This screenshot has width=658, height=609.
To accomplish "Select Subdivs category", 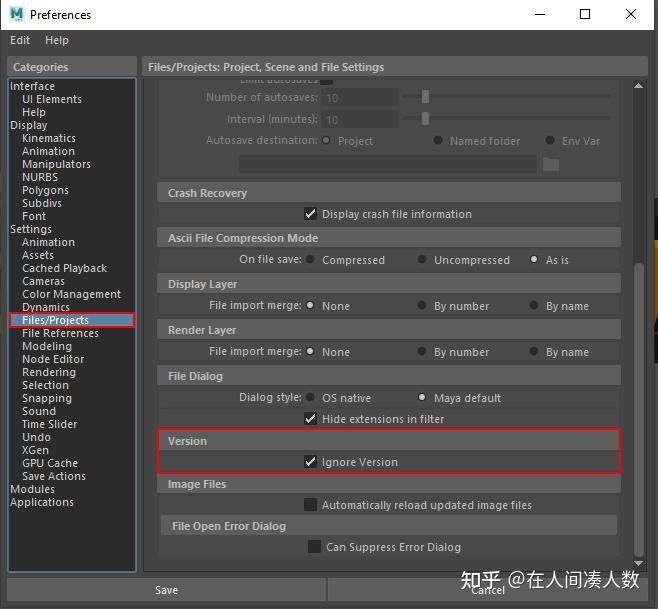I will pos(42,203).
